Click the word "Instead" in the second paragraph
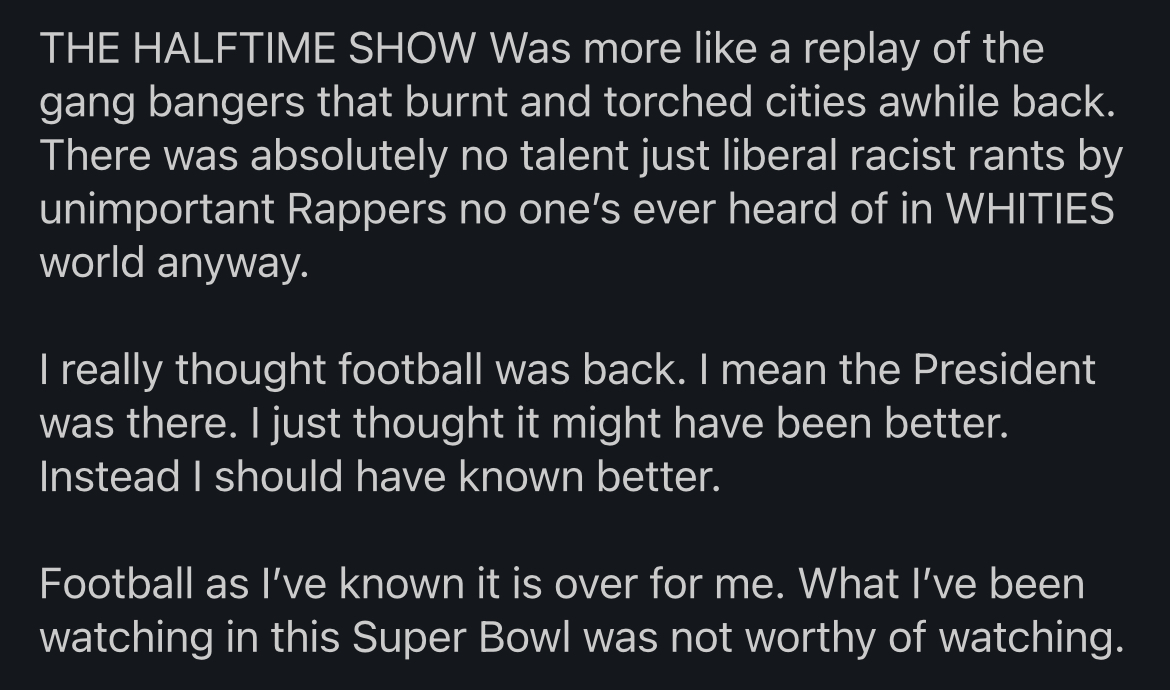The height and width of the screenshot is (690, 1170). [110, 478]
